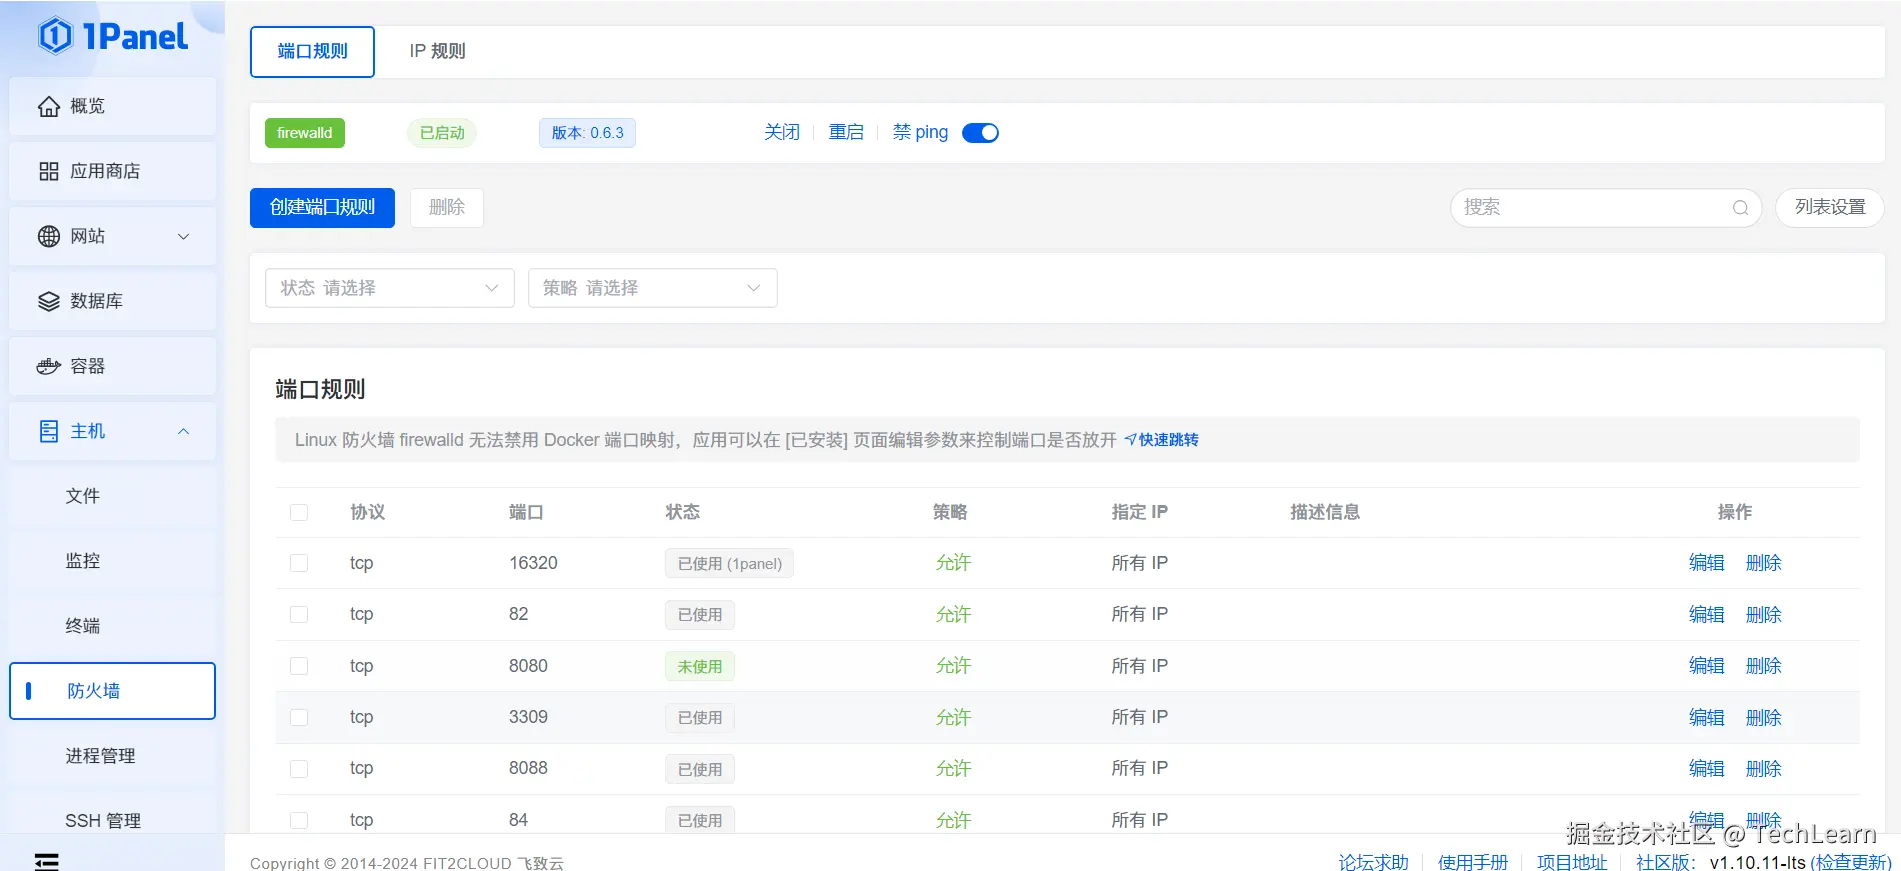Click the 已使用 (1panel) status tag
1901x871 pixels.
point(730,564)
